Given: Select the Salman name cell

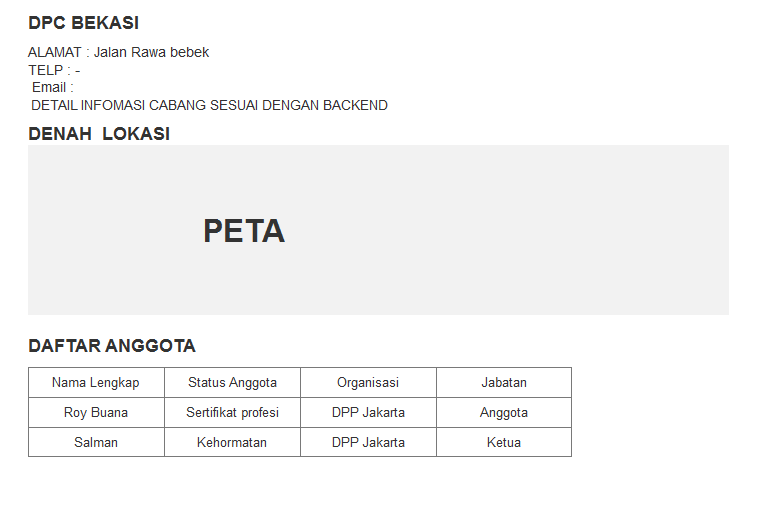Looking at the screenshot, I should (96, 442).
